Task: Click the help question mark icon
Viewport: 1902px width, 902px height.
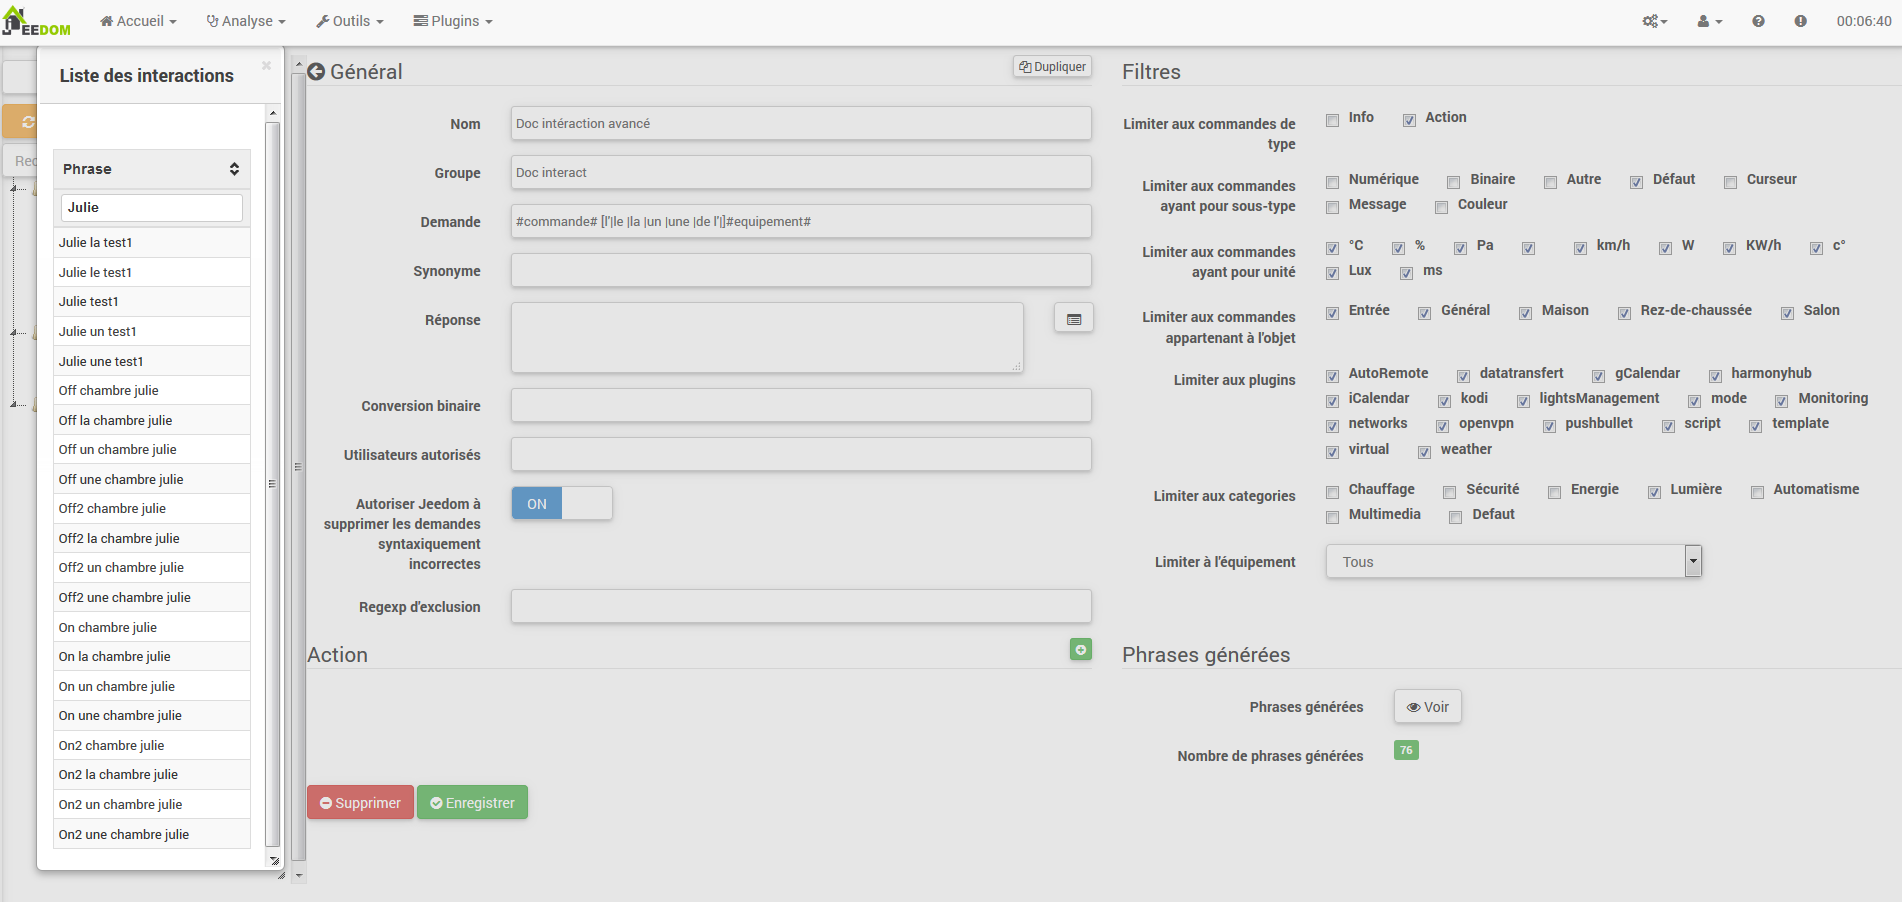Action: (x=1758, y=21)
